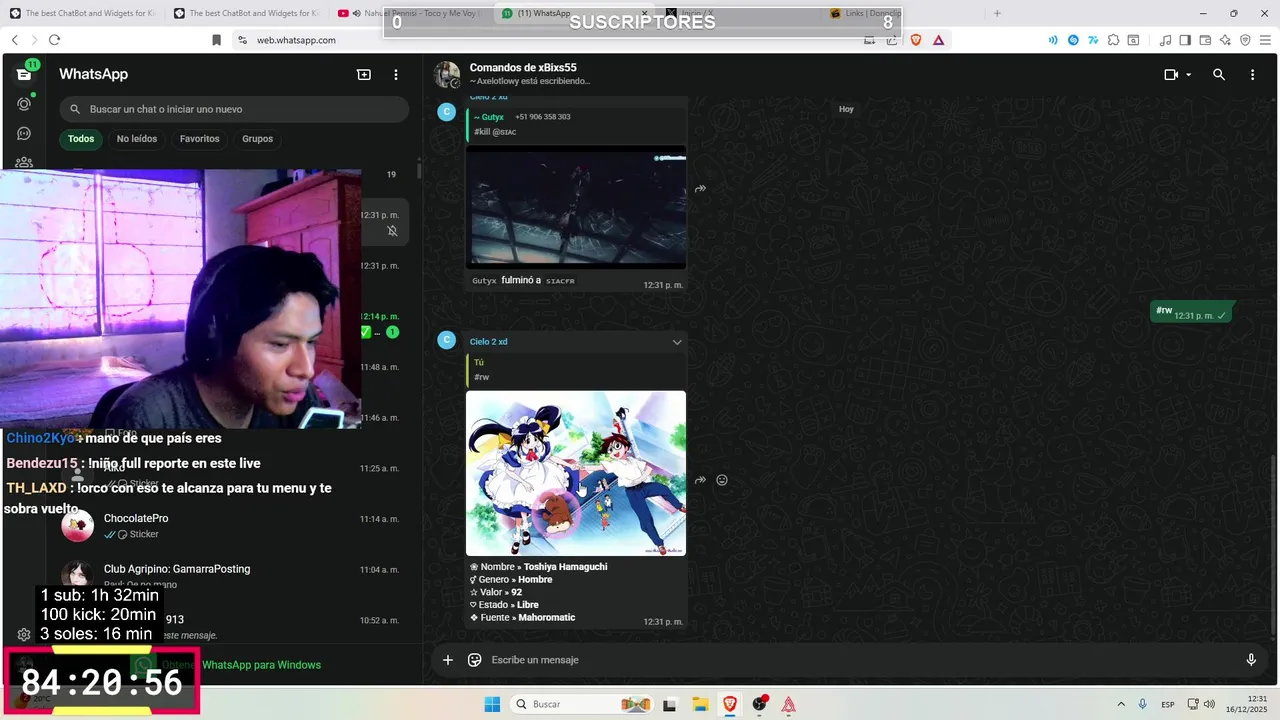Select the No leídos filter

click(x=137, y=139)
